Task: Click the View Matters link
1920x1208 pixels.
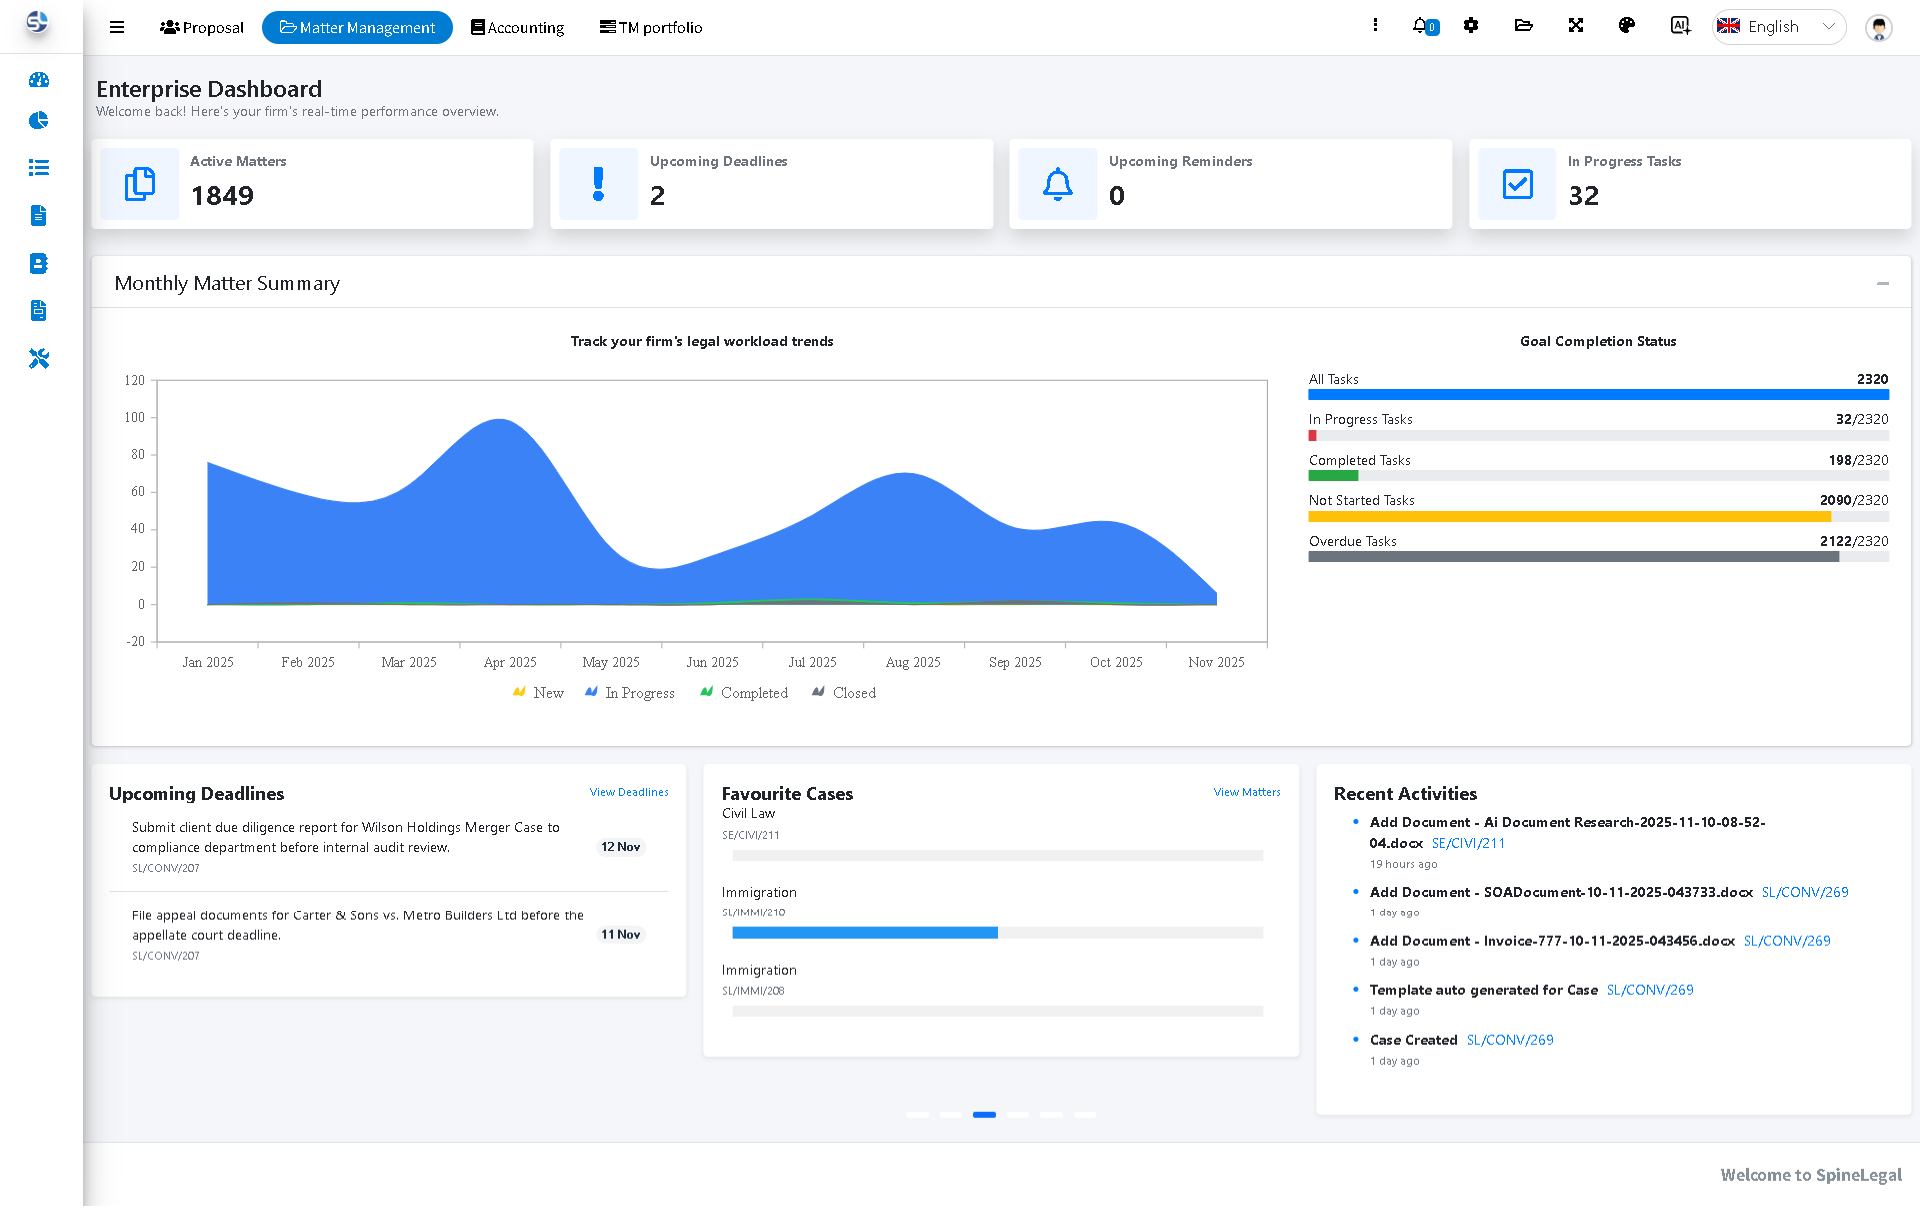Action: coord(1247,792)
